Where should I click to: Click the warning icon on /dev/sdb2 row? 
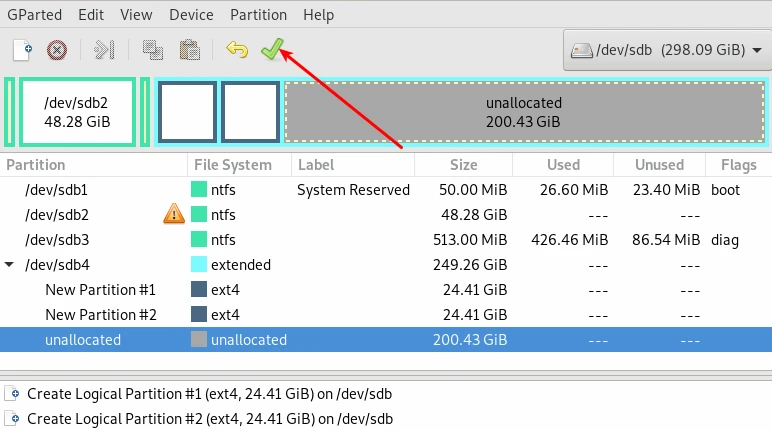[174, 214]
